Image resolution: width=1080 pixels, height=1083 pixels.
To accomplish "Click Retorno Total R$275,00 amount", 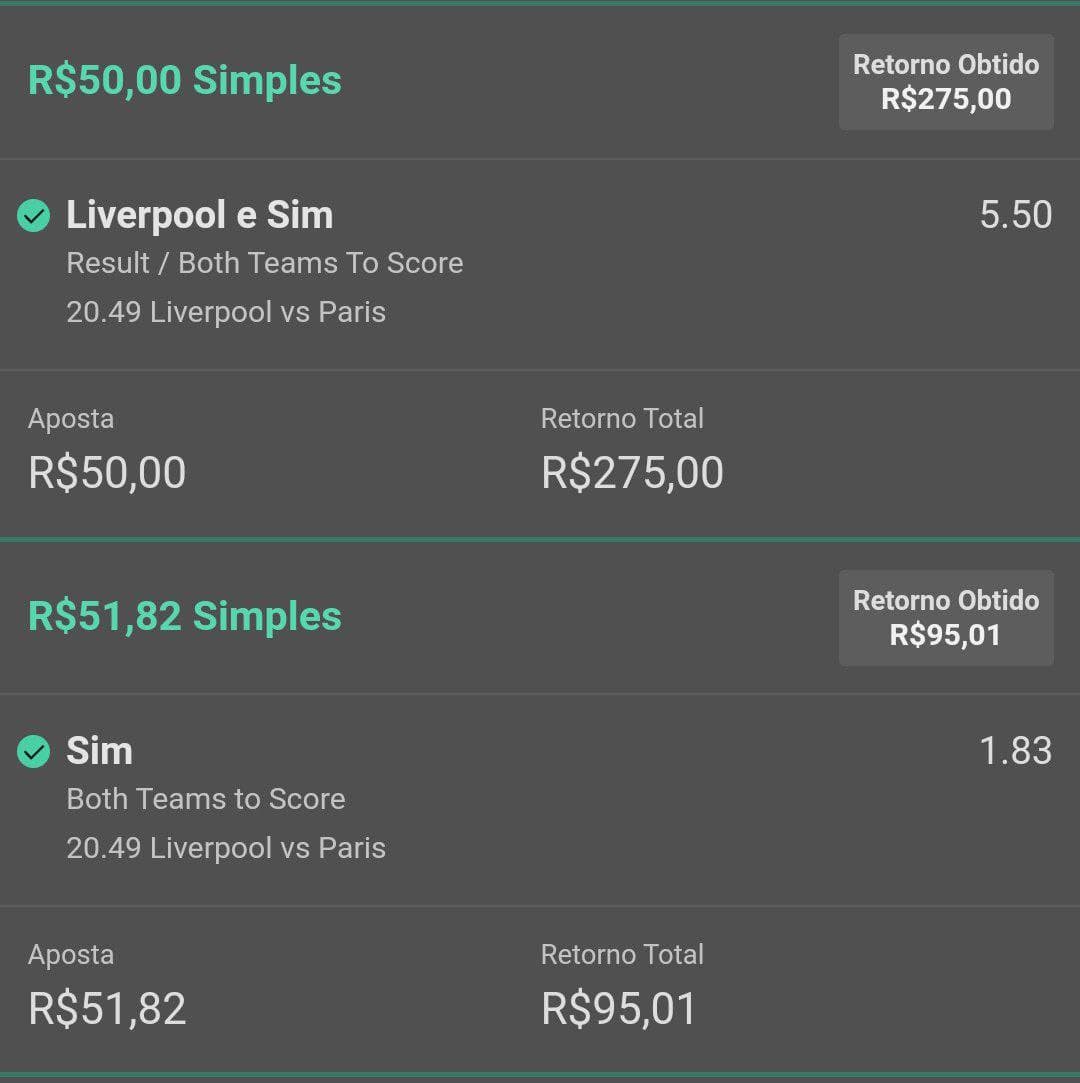I will click(x=632, y=472).
